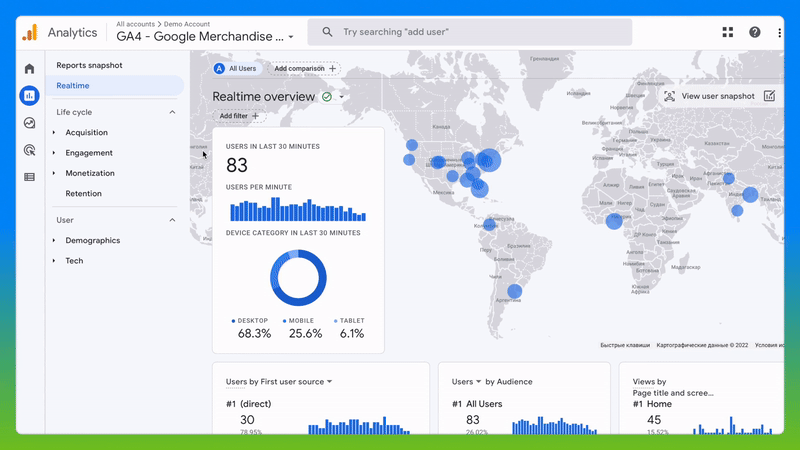Open the three-dot more options menu
The image size is (800, 450).
(x=779, y=33)
